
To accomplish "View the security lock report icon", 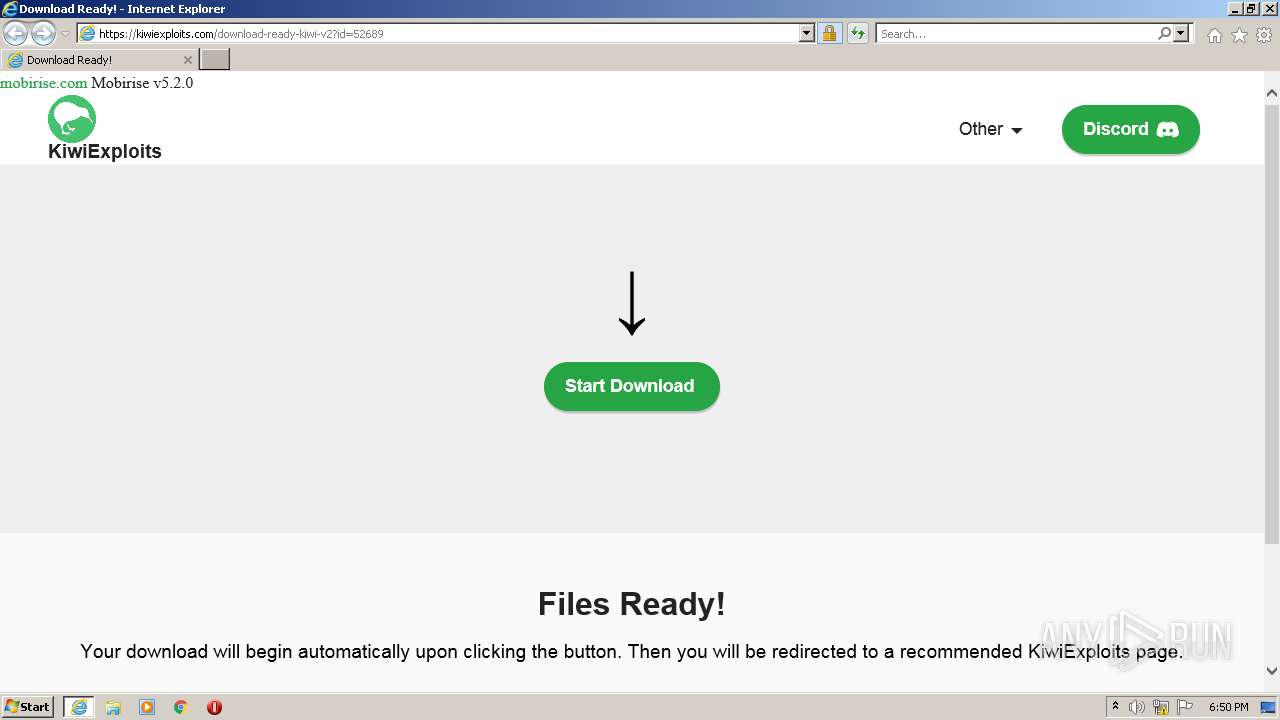I will [x=829, y=33].
